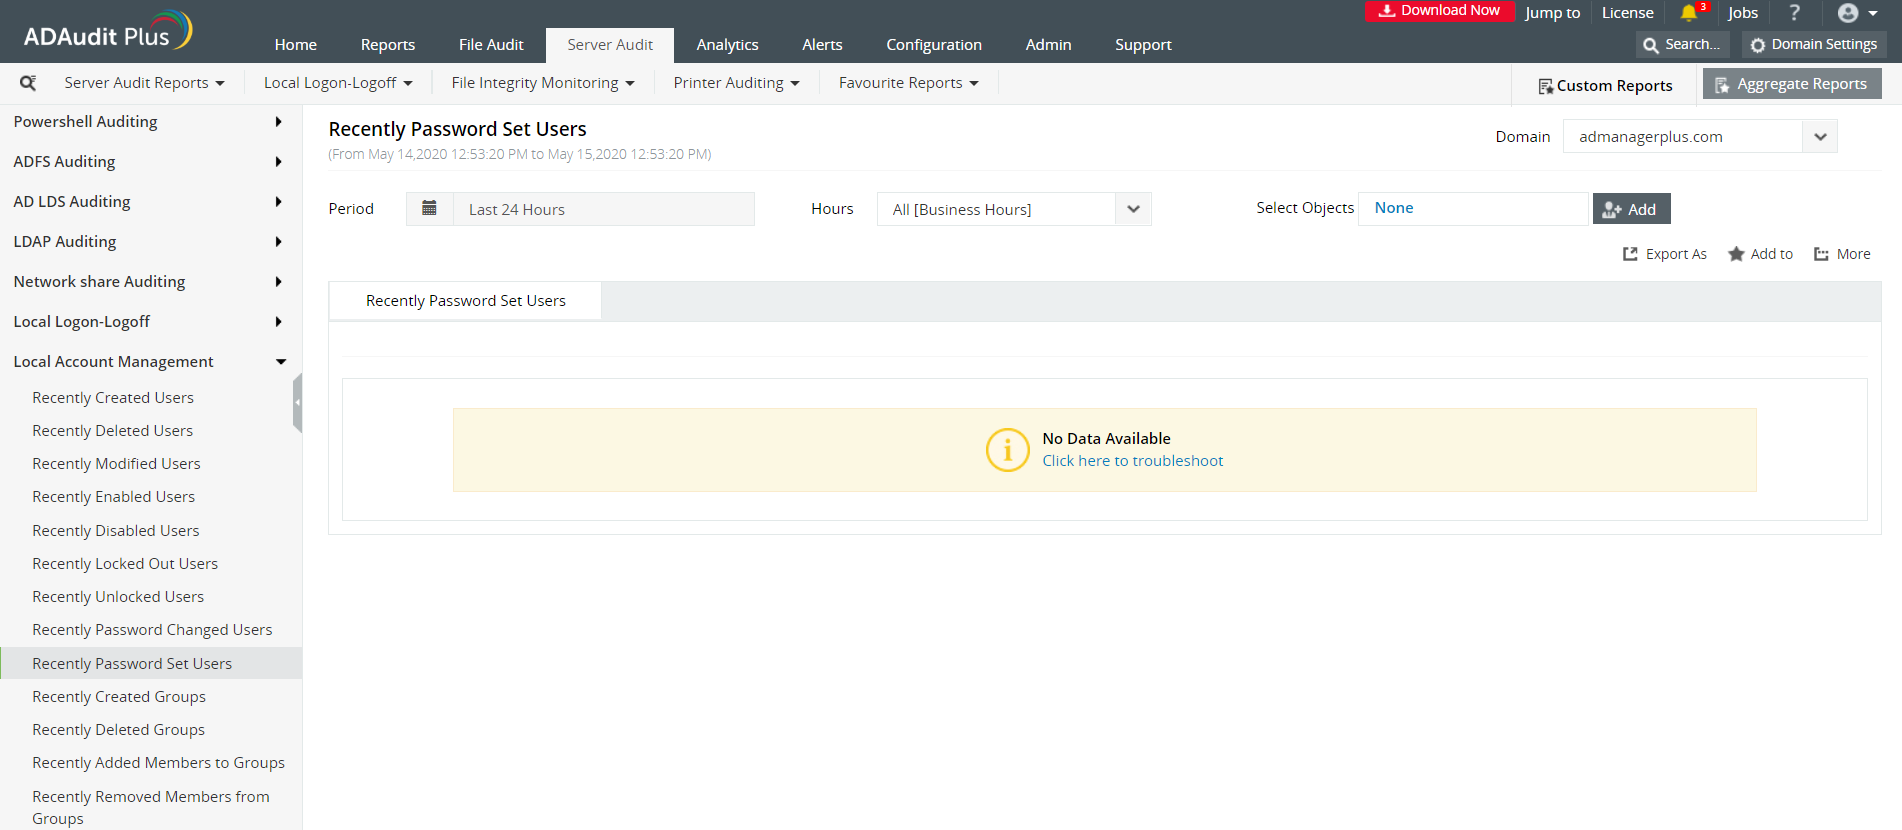Open Recently Removed Members from Groups report
This screenshot has width=1902, height=830.
[x=151, y=808]
